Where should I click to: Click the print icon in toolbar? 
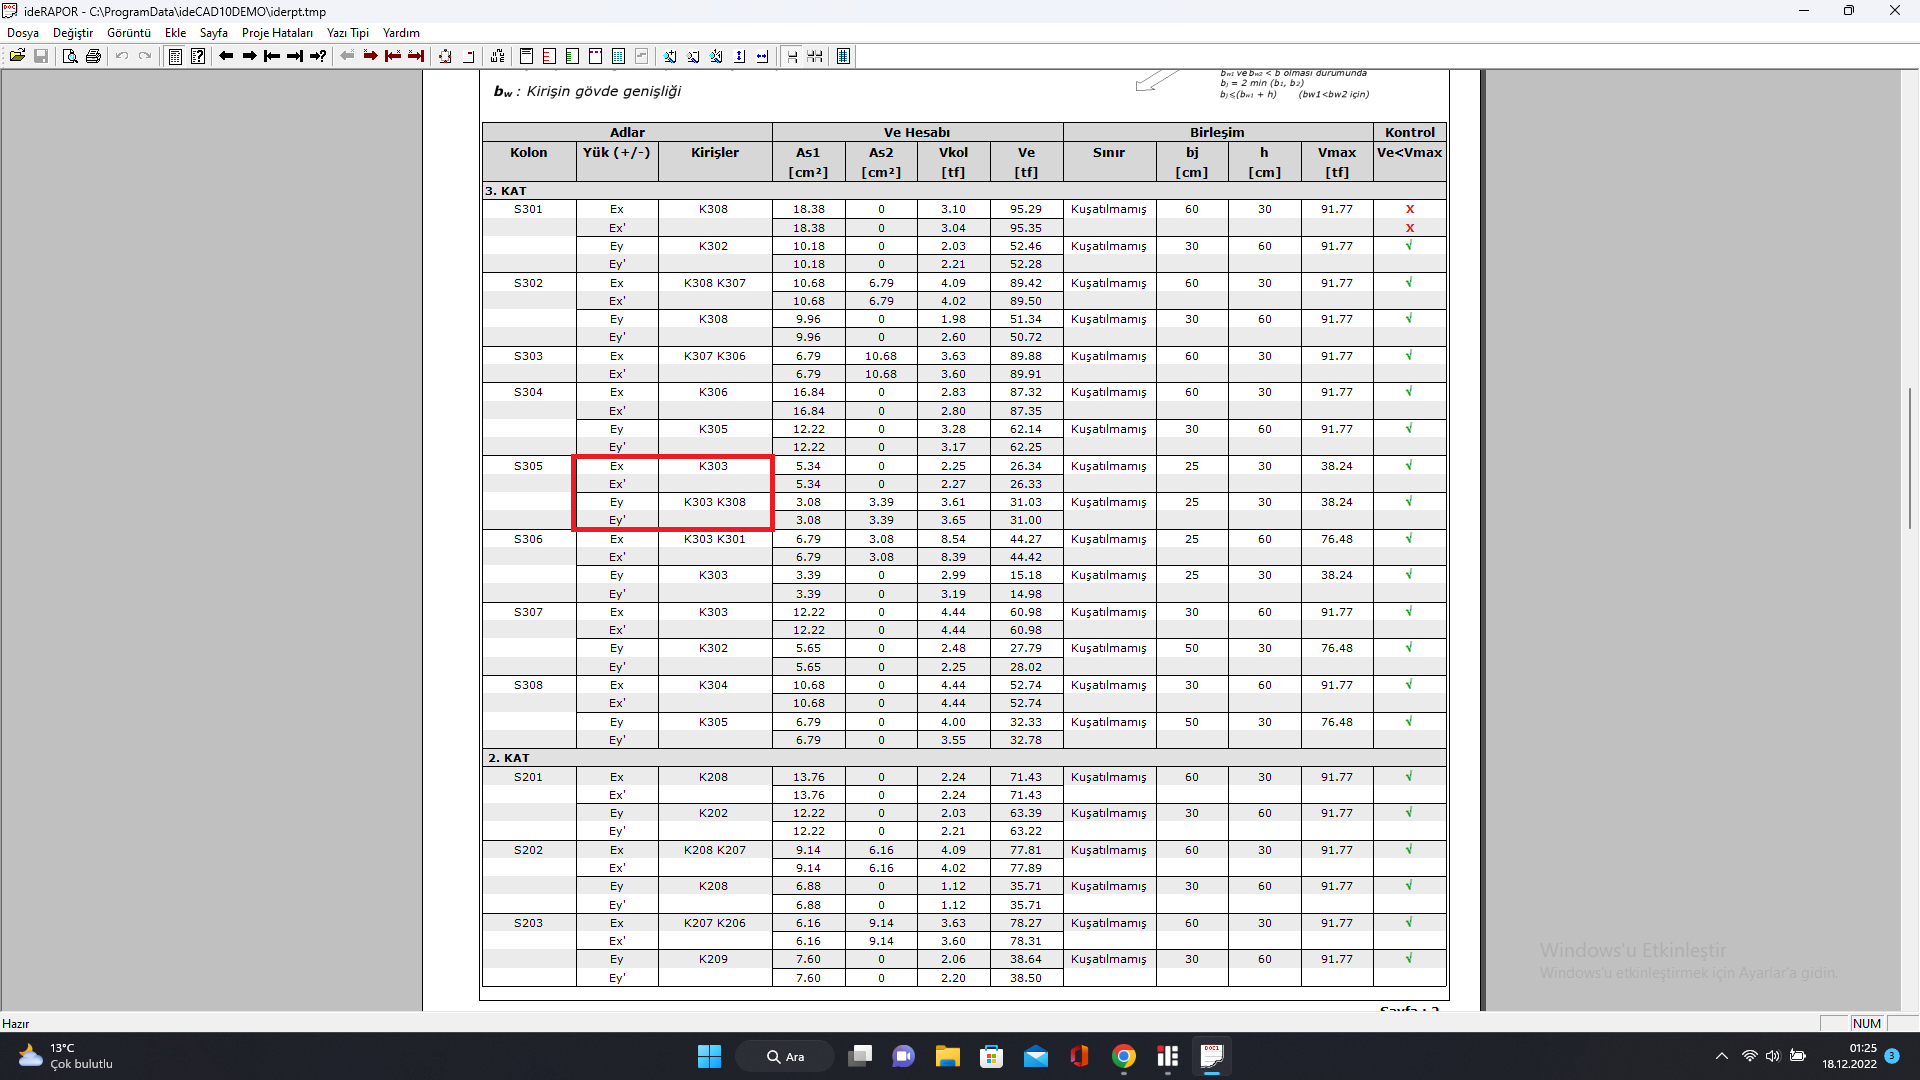click(93, 56)
